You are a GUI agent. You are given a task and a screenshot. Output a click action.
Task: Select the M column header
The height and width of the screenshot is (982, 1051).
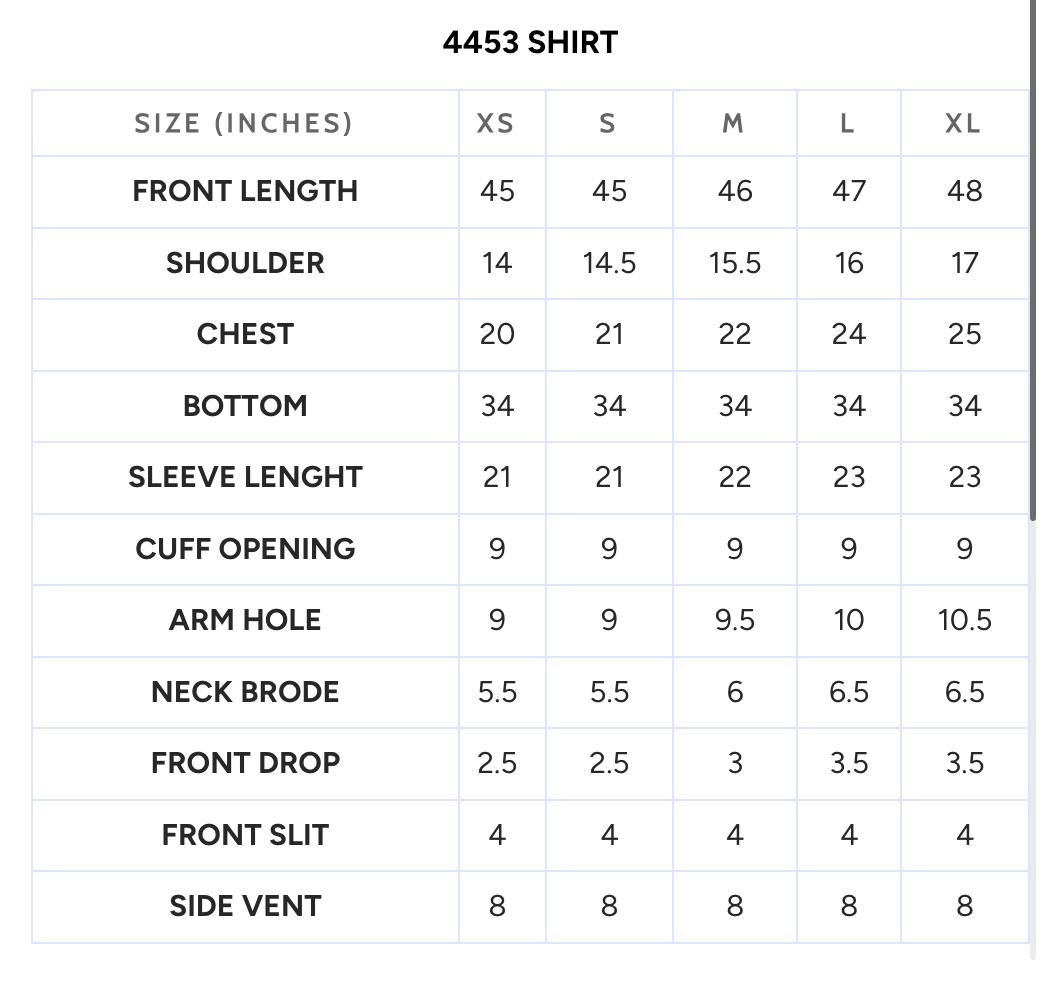733,123
